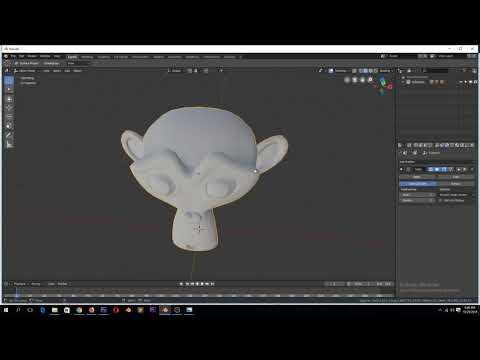Toggle snapping magnet in viewport header
The width and height of the screenshot is (480, 360).
pyautogui.click(x=196, y=71)
